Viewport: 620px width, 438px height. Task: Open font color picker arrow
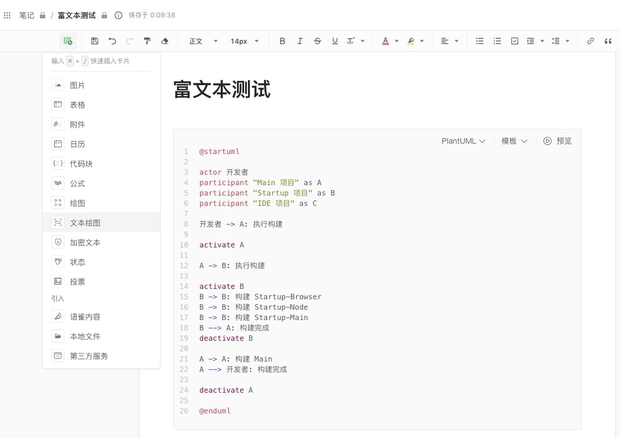pos(397,41)
